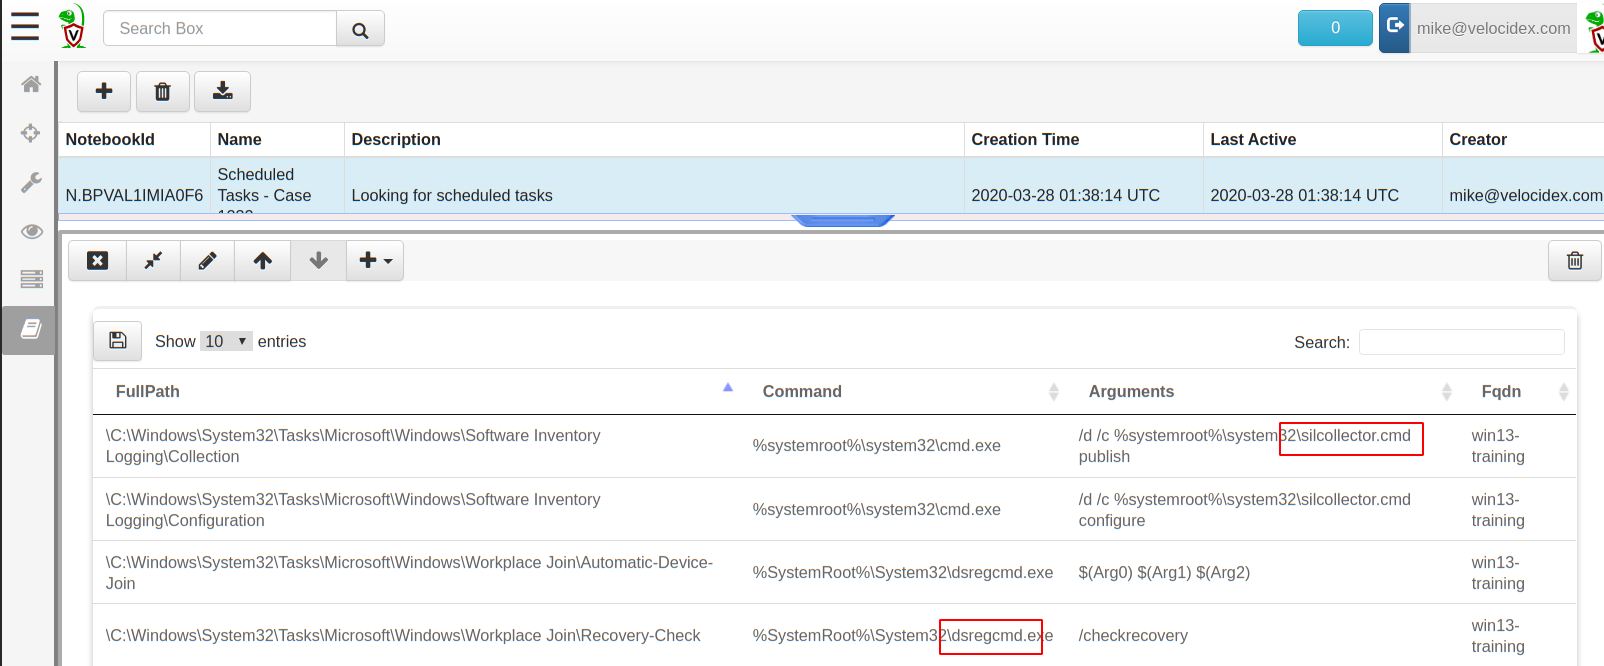Open wrench artifacts icon in sidebar

(x=31, y=182)
